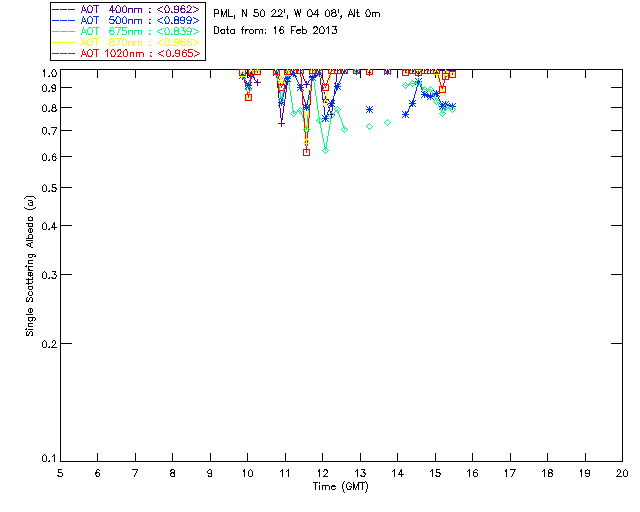Image resolution: width=640 pixels, height=512 pixels.
Task: Click the x-axis tick label '16'
Action: [x=473, y=473]
